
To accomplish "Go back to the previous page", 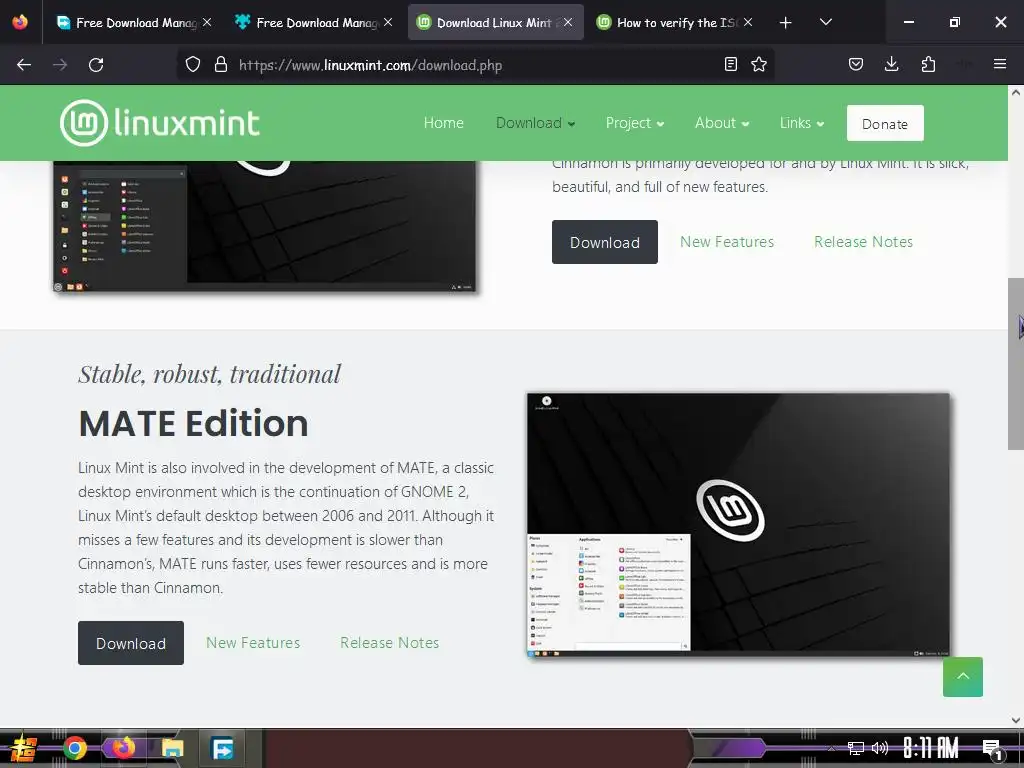I will [x=24, y=65].
